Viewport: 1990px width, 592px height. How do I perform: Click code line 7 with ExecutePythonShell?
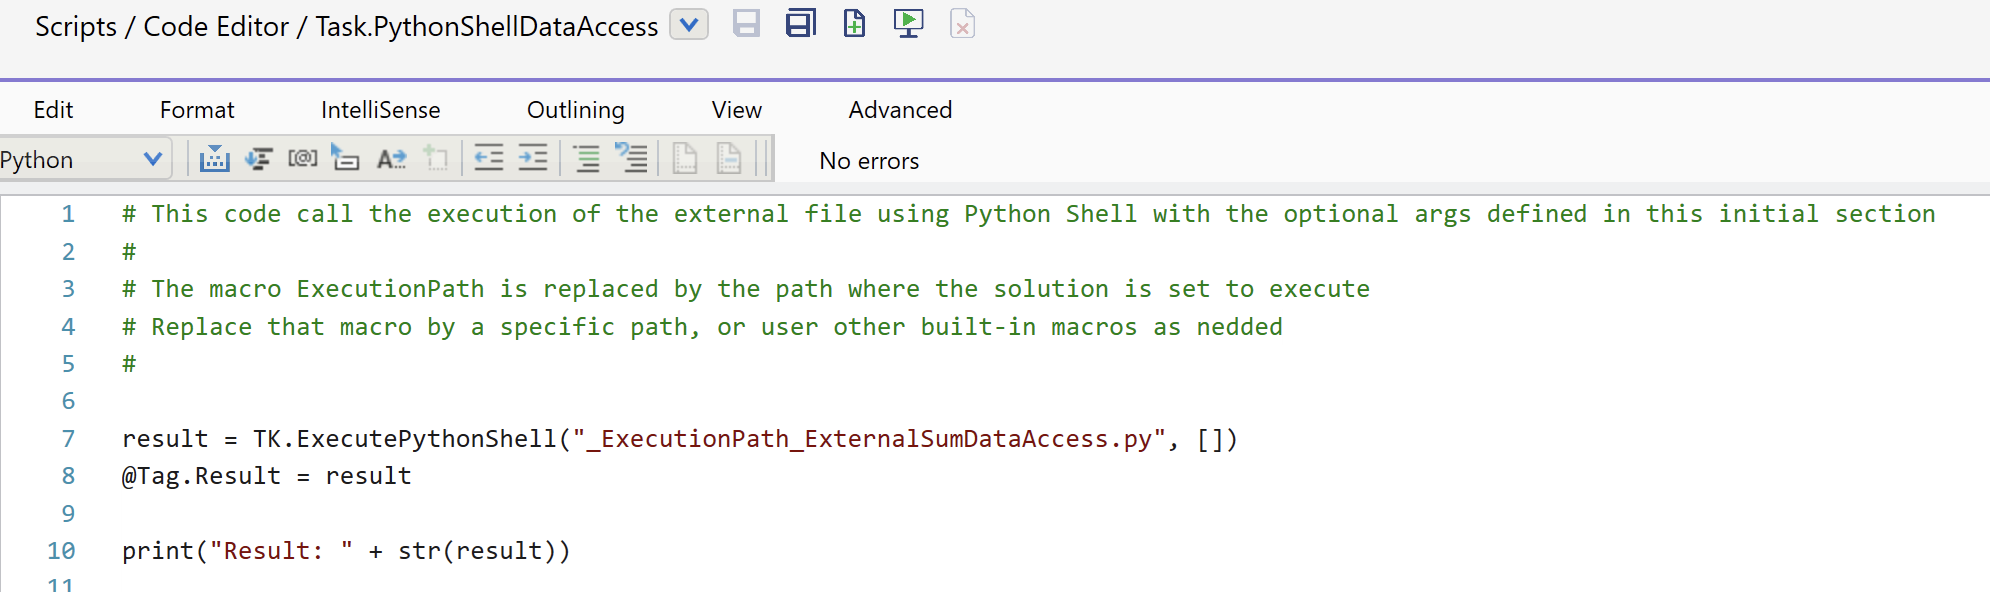pyautogui.click(x=680, y=439)
